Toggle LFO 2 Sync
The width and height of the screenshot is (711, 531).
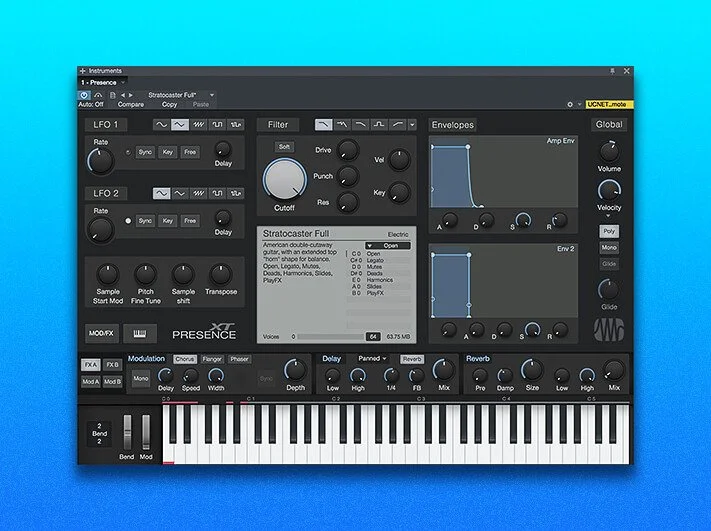(145, 221)
